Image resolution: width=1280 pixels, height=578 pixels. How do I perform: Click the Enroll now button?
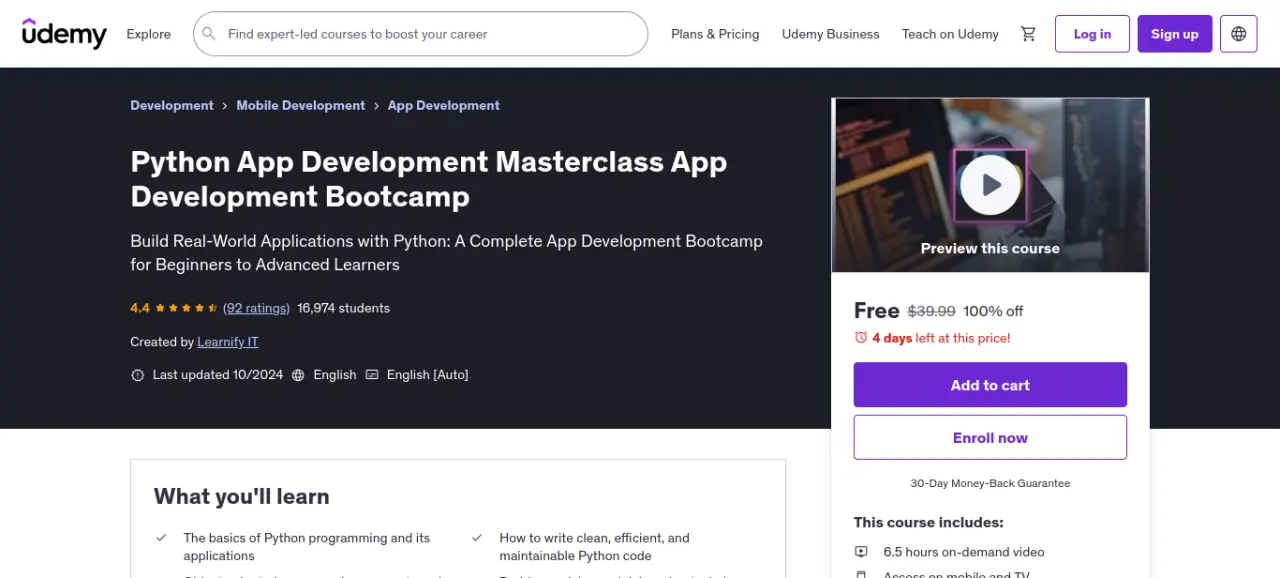[990, 438]
